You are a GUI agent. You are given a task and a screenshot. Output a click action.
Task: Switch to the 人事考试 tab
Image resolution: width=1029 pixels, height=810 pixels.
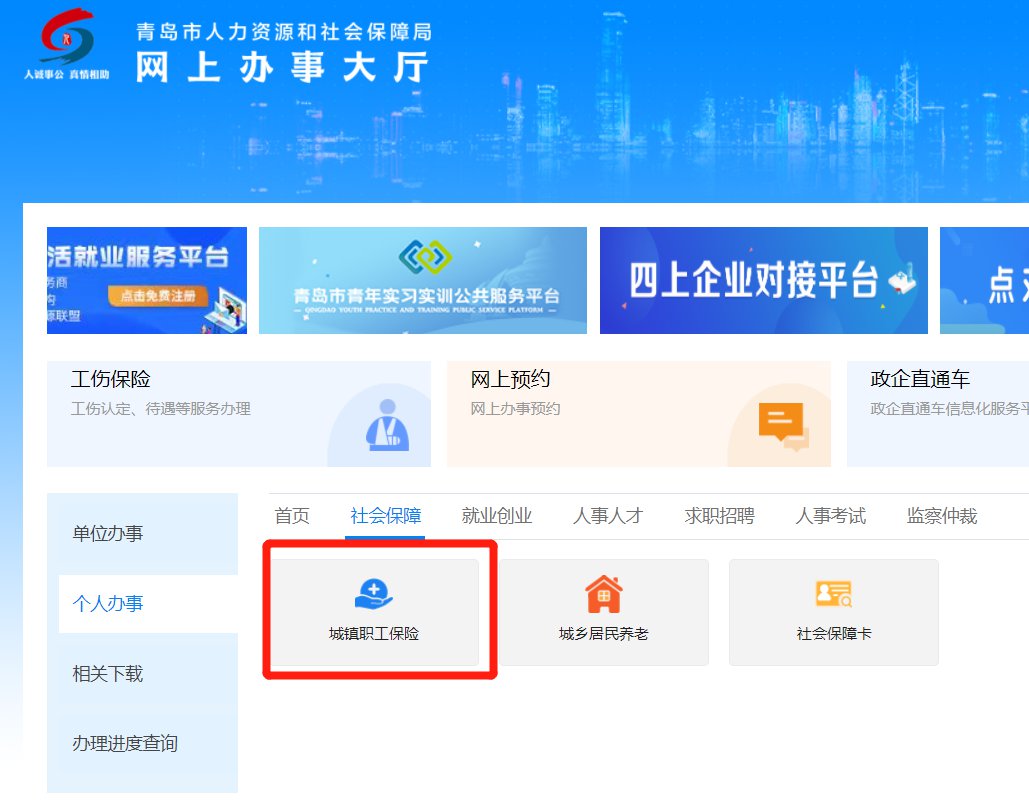click(830, 516)
